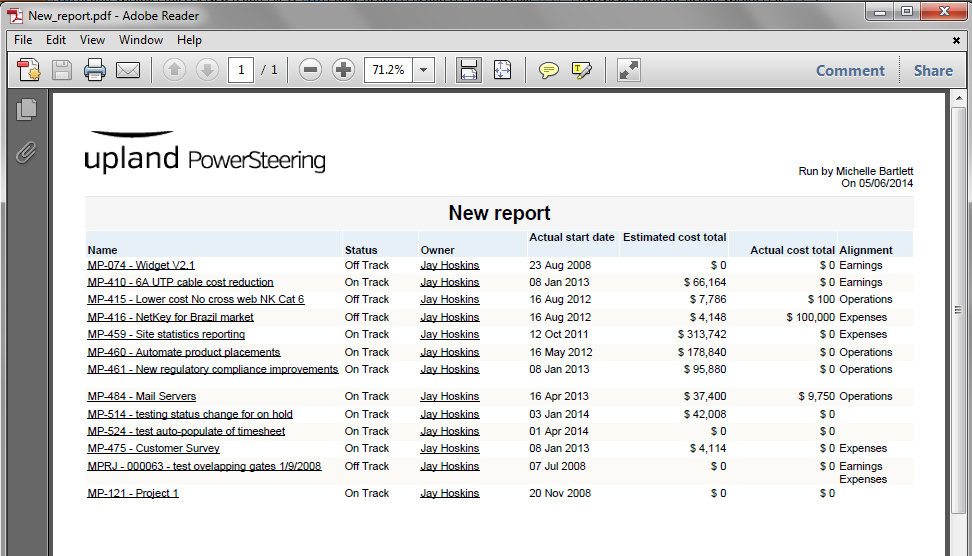Open the Edit menu
The height and width of the screenshot is (556, 972).
coord(56,40)
